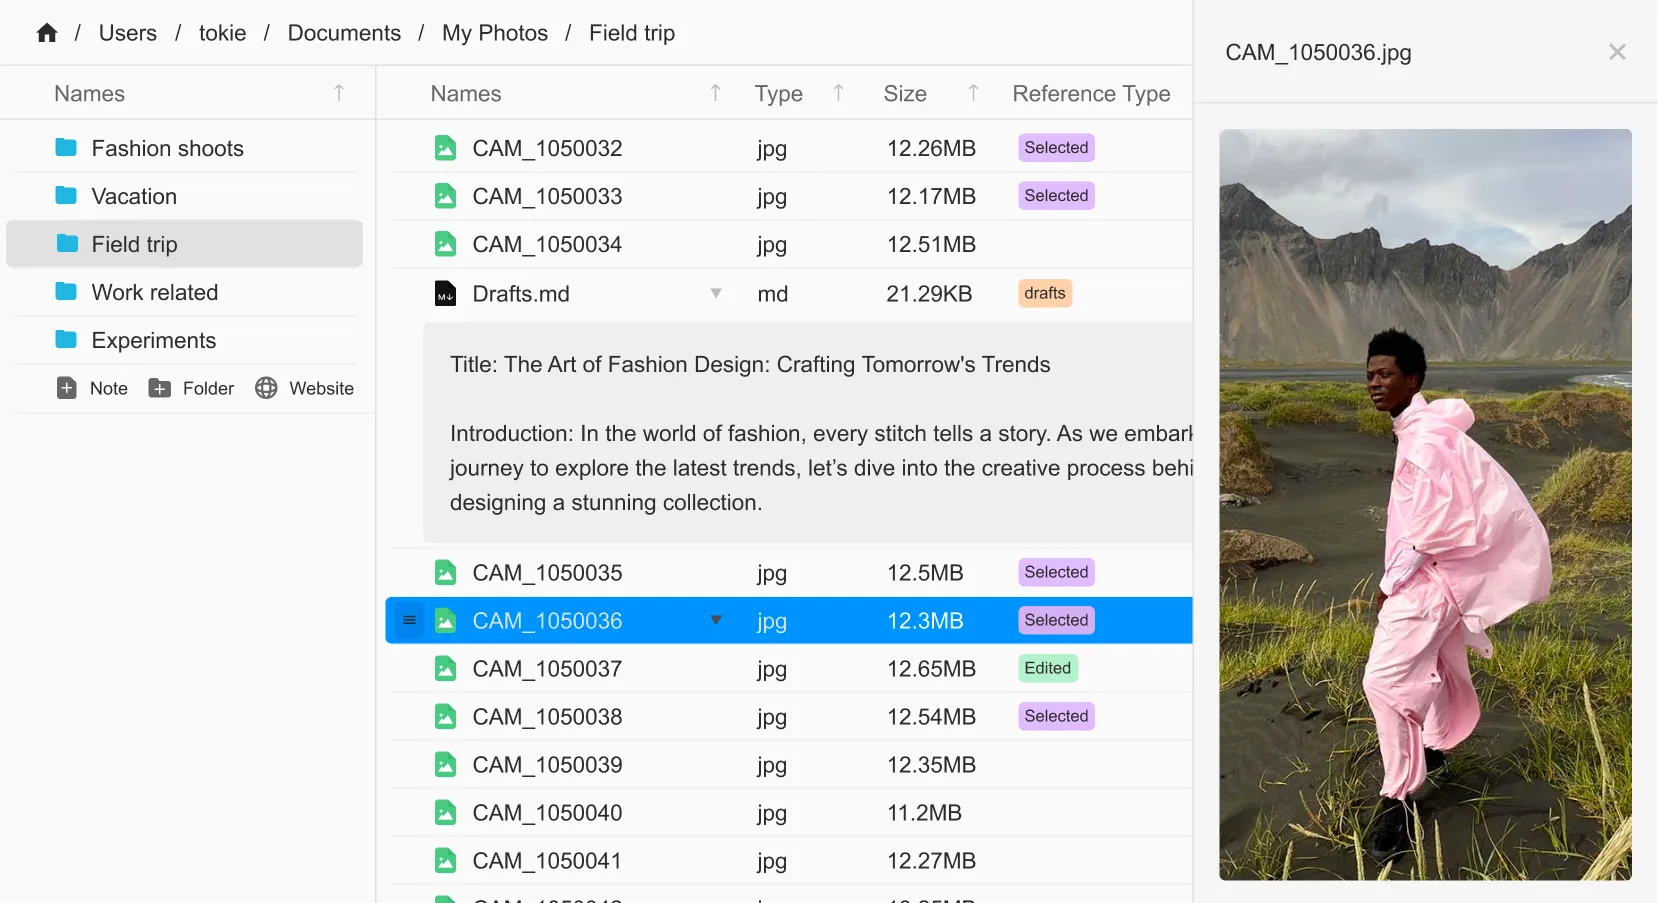Click the home icon in breadcrumb

click(x=47, y=33)
